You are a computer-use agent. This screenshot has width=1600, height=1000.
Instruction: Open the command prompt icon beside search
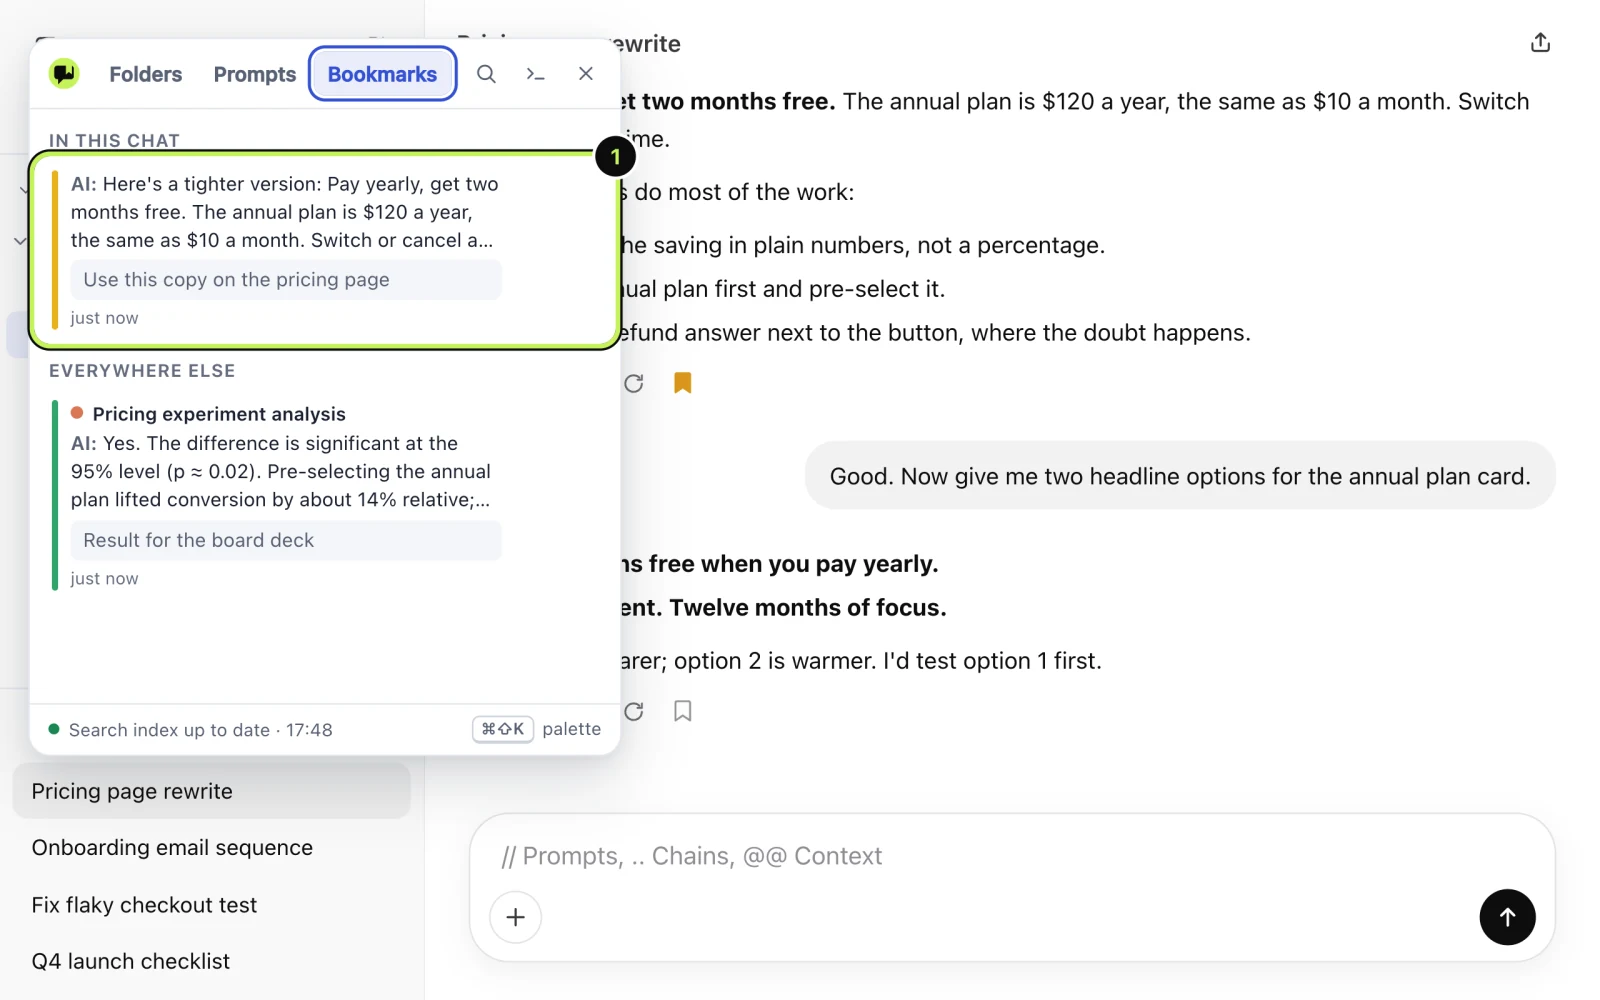tap(536, 74)
